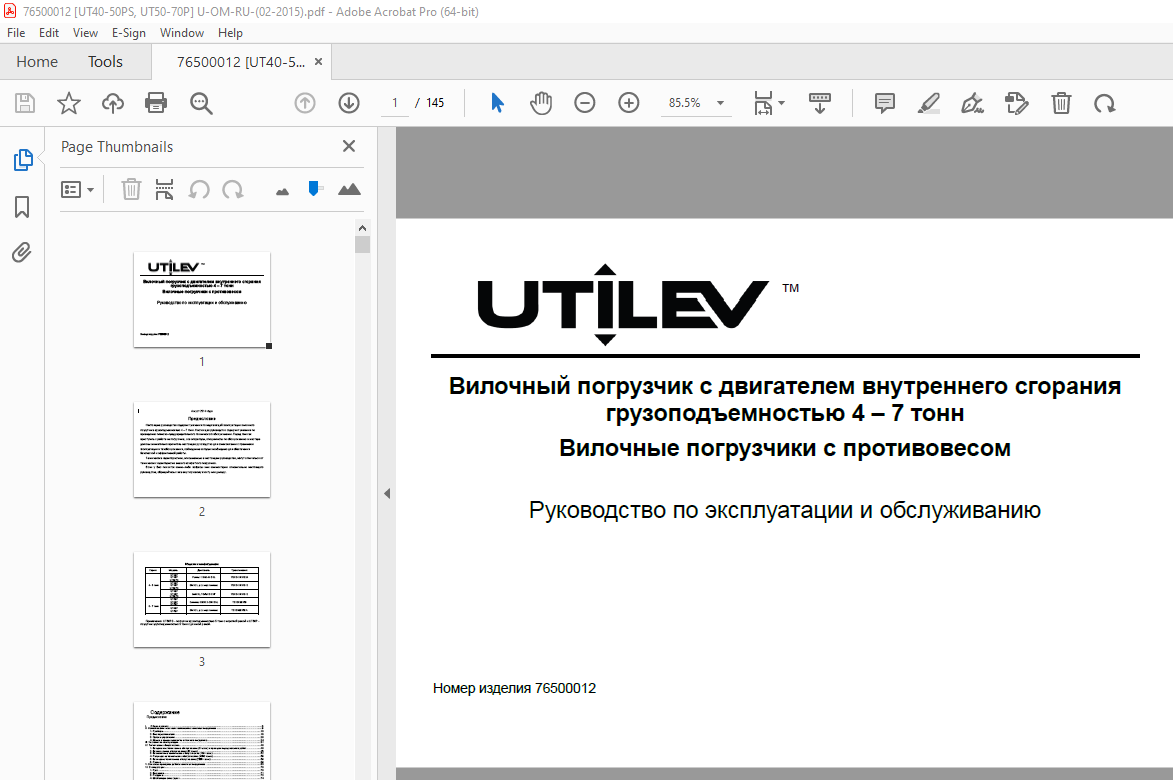
Task: Delete page using toolbar trash icon
Action: (x=1061, y=102)
